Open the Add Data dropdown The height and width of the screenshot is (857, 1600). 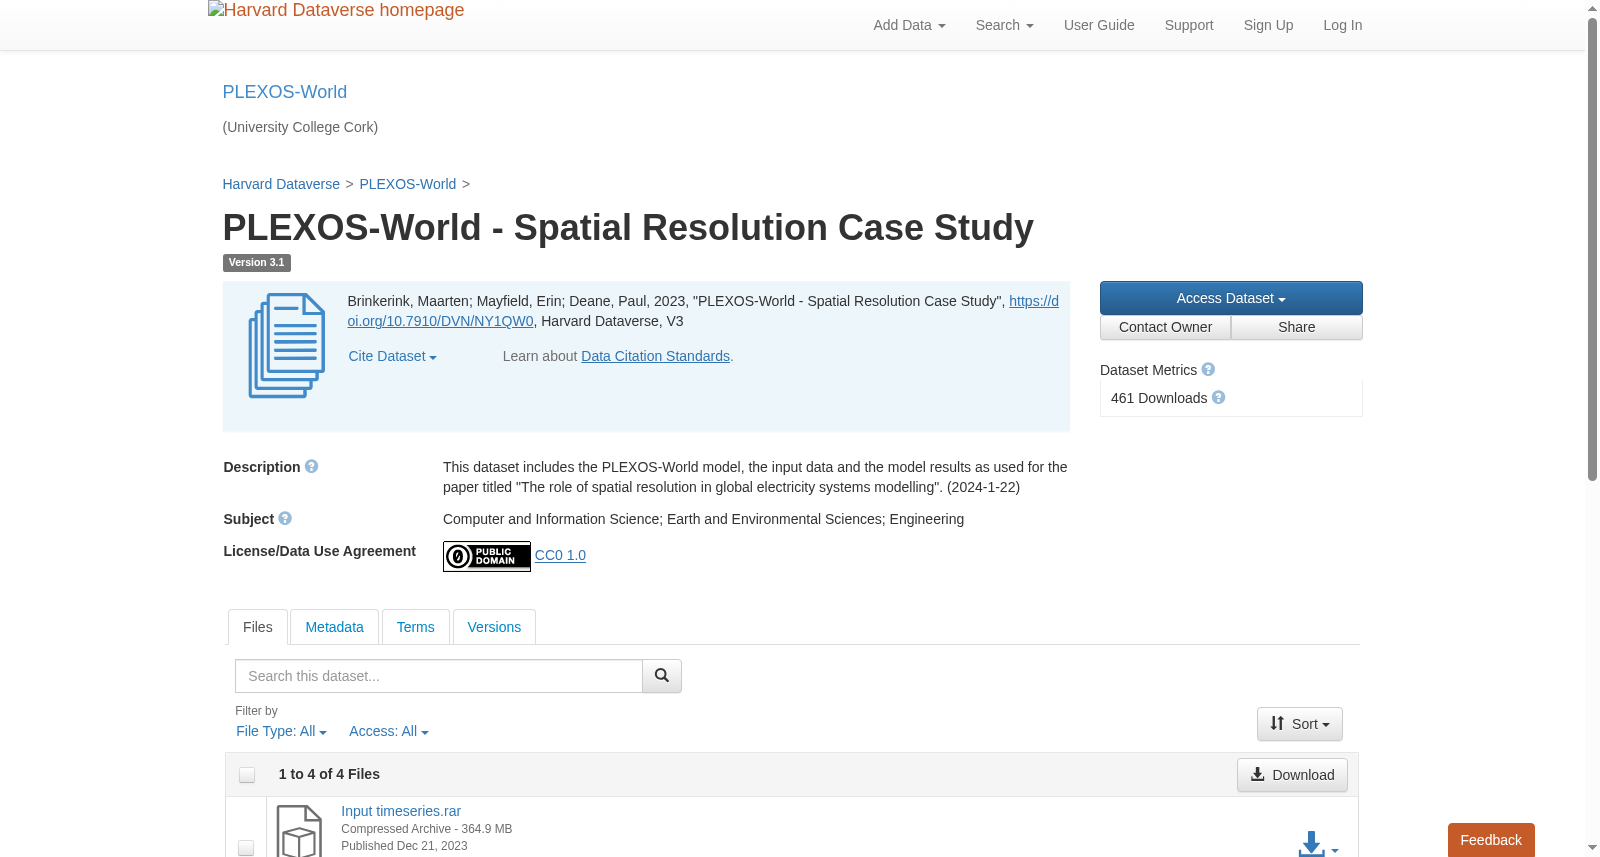(x=909, y=25)
